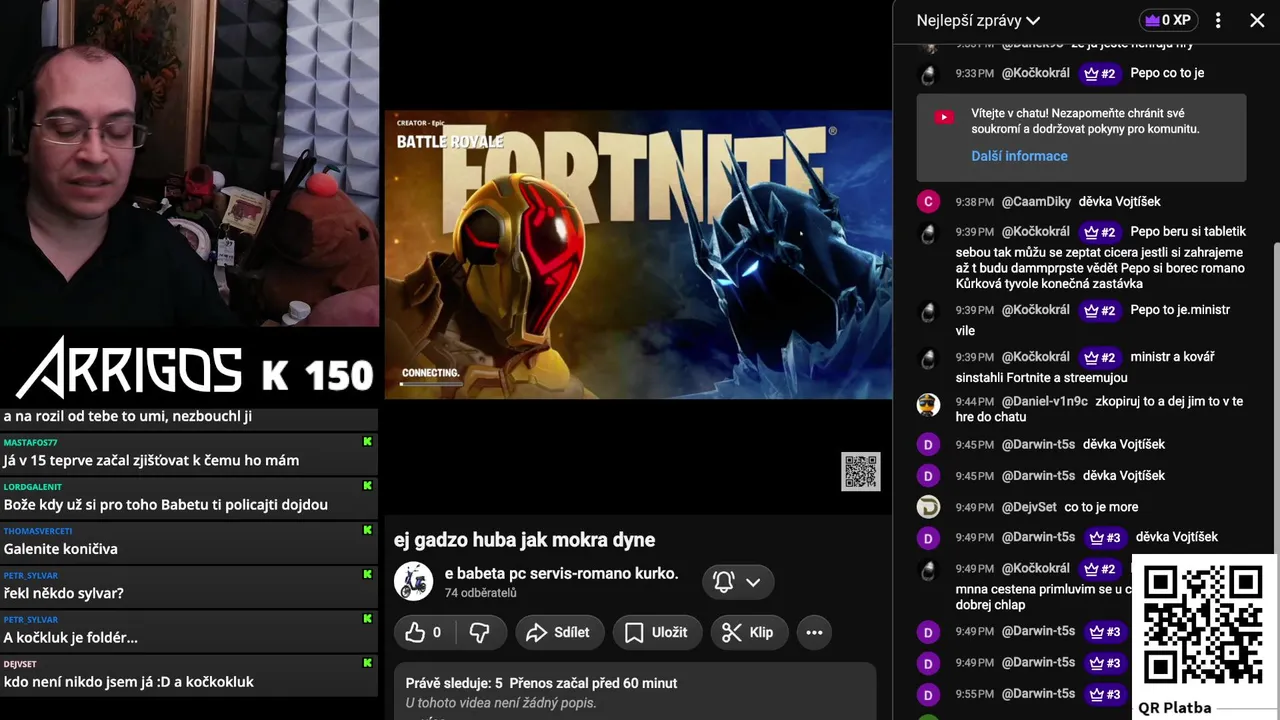This screenshot has height=720, width=1280.
Task: Click green Kick icon beside LORDGALENIT message
Action: point(367,486)
